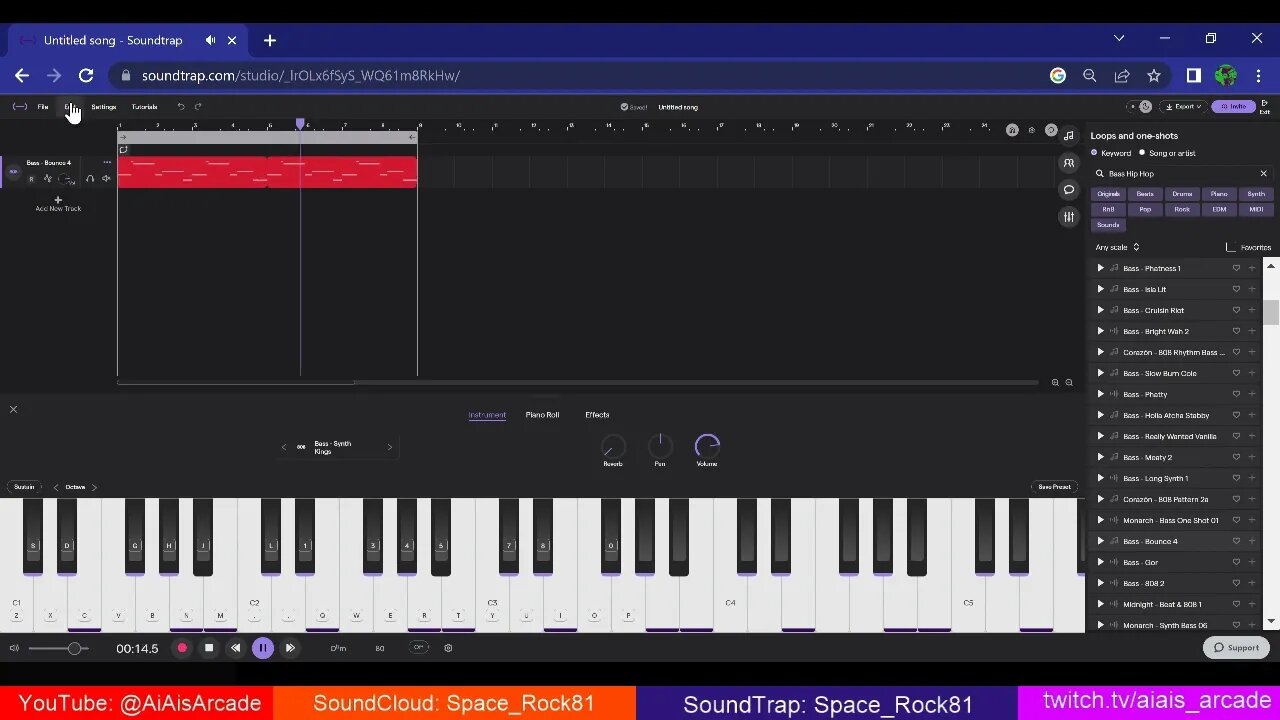Screen dimensions: 1280x720
Task: Check the Favorites checkbox
Action: pyautogui.click(x=1231, y=247)
